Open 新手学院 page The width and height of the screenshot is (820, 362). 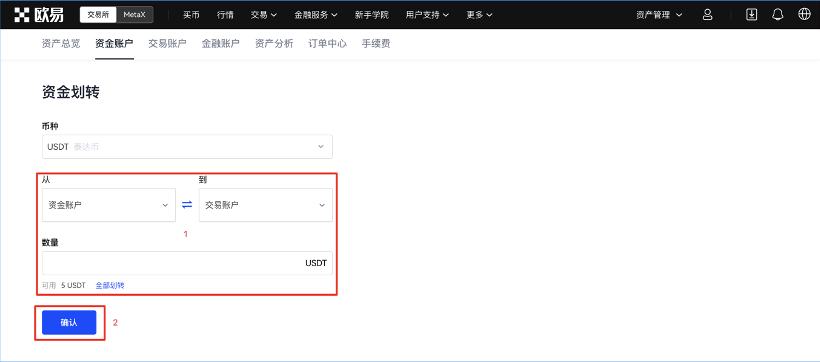pos(372,15)
